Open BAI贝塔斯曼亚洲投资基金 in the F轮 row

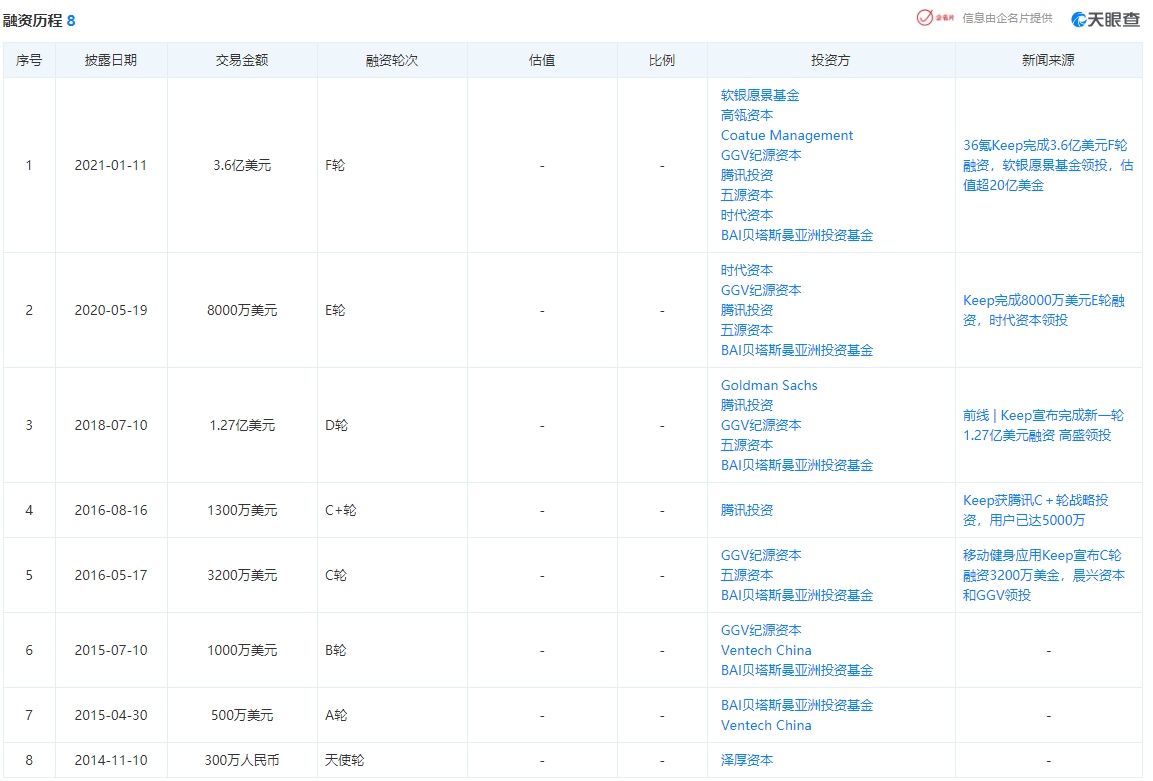[796, 235]
